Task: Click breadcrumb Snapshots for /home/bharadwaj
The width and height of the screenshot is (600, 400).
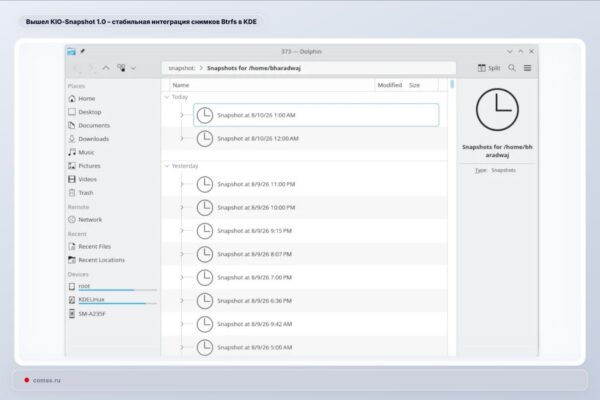Action: [254, 68]
